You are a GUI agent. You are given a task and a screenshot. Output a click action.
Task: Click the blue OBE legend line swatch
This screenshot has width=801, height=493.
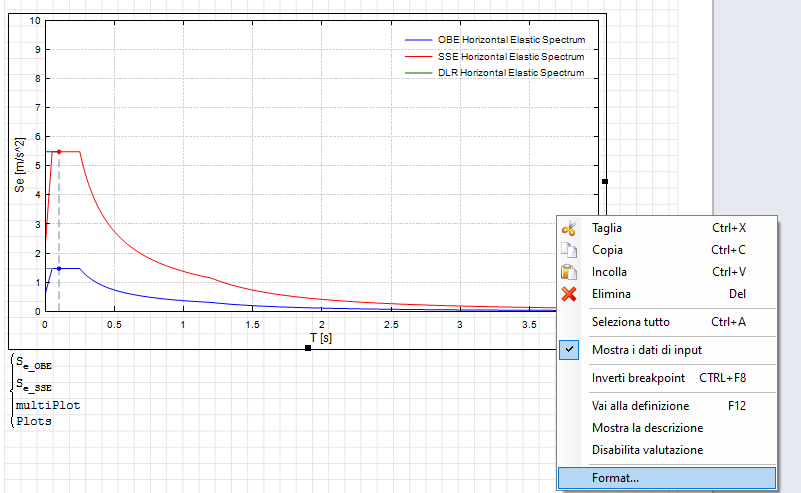click(418, 39)
